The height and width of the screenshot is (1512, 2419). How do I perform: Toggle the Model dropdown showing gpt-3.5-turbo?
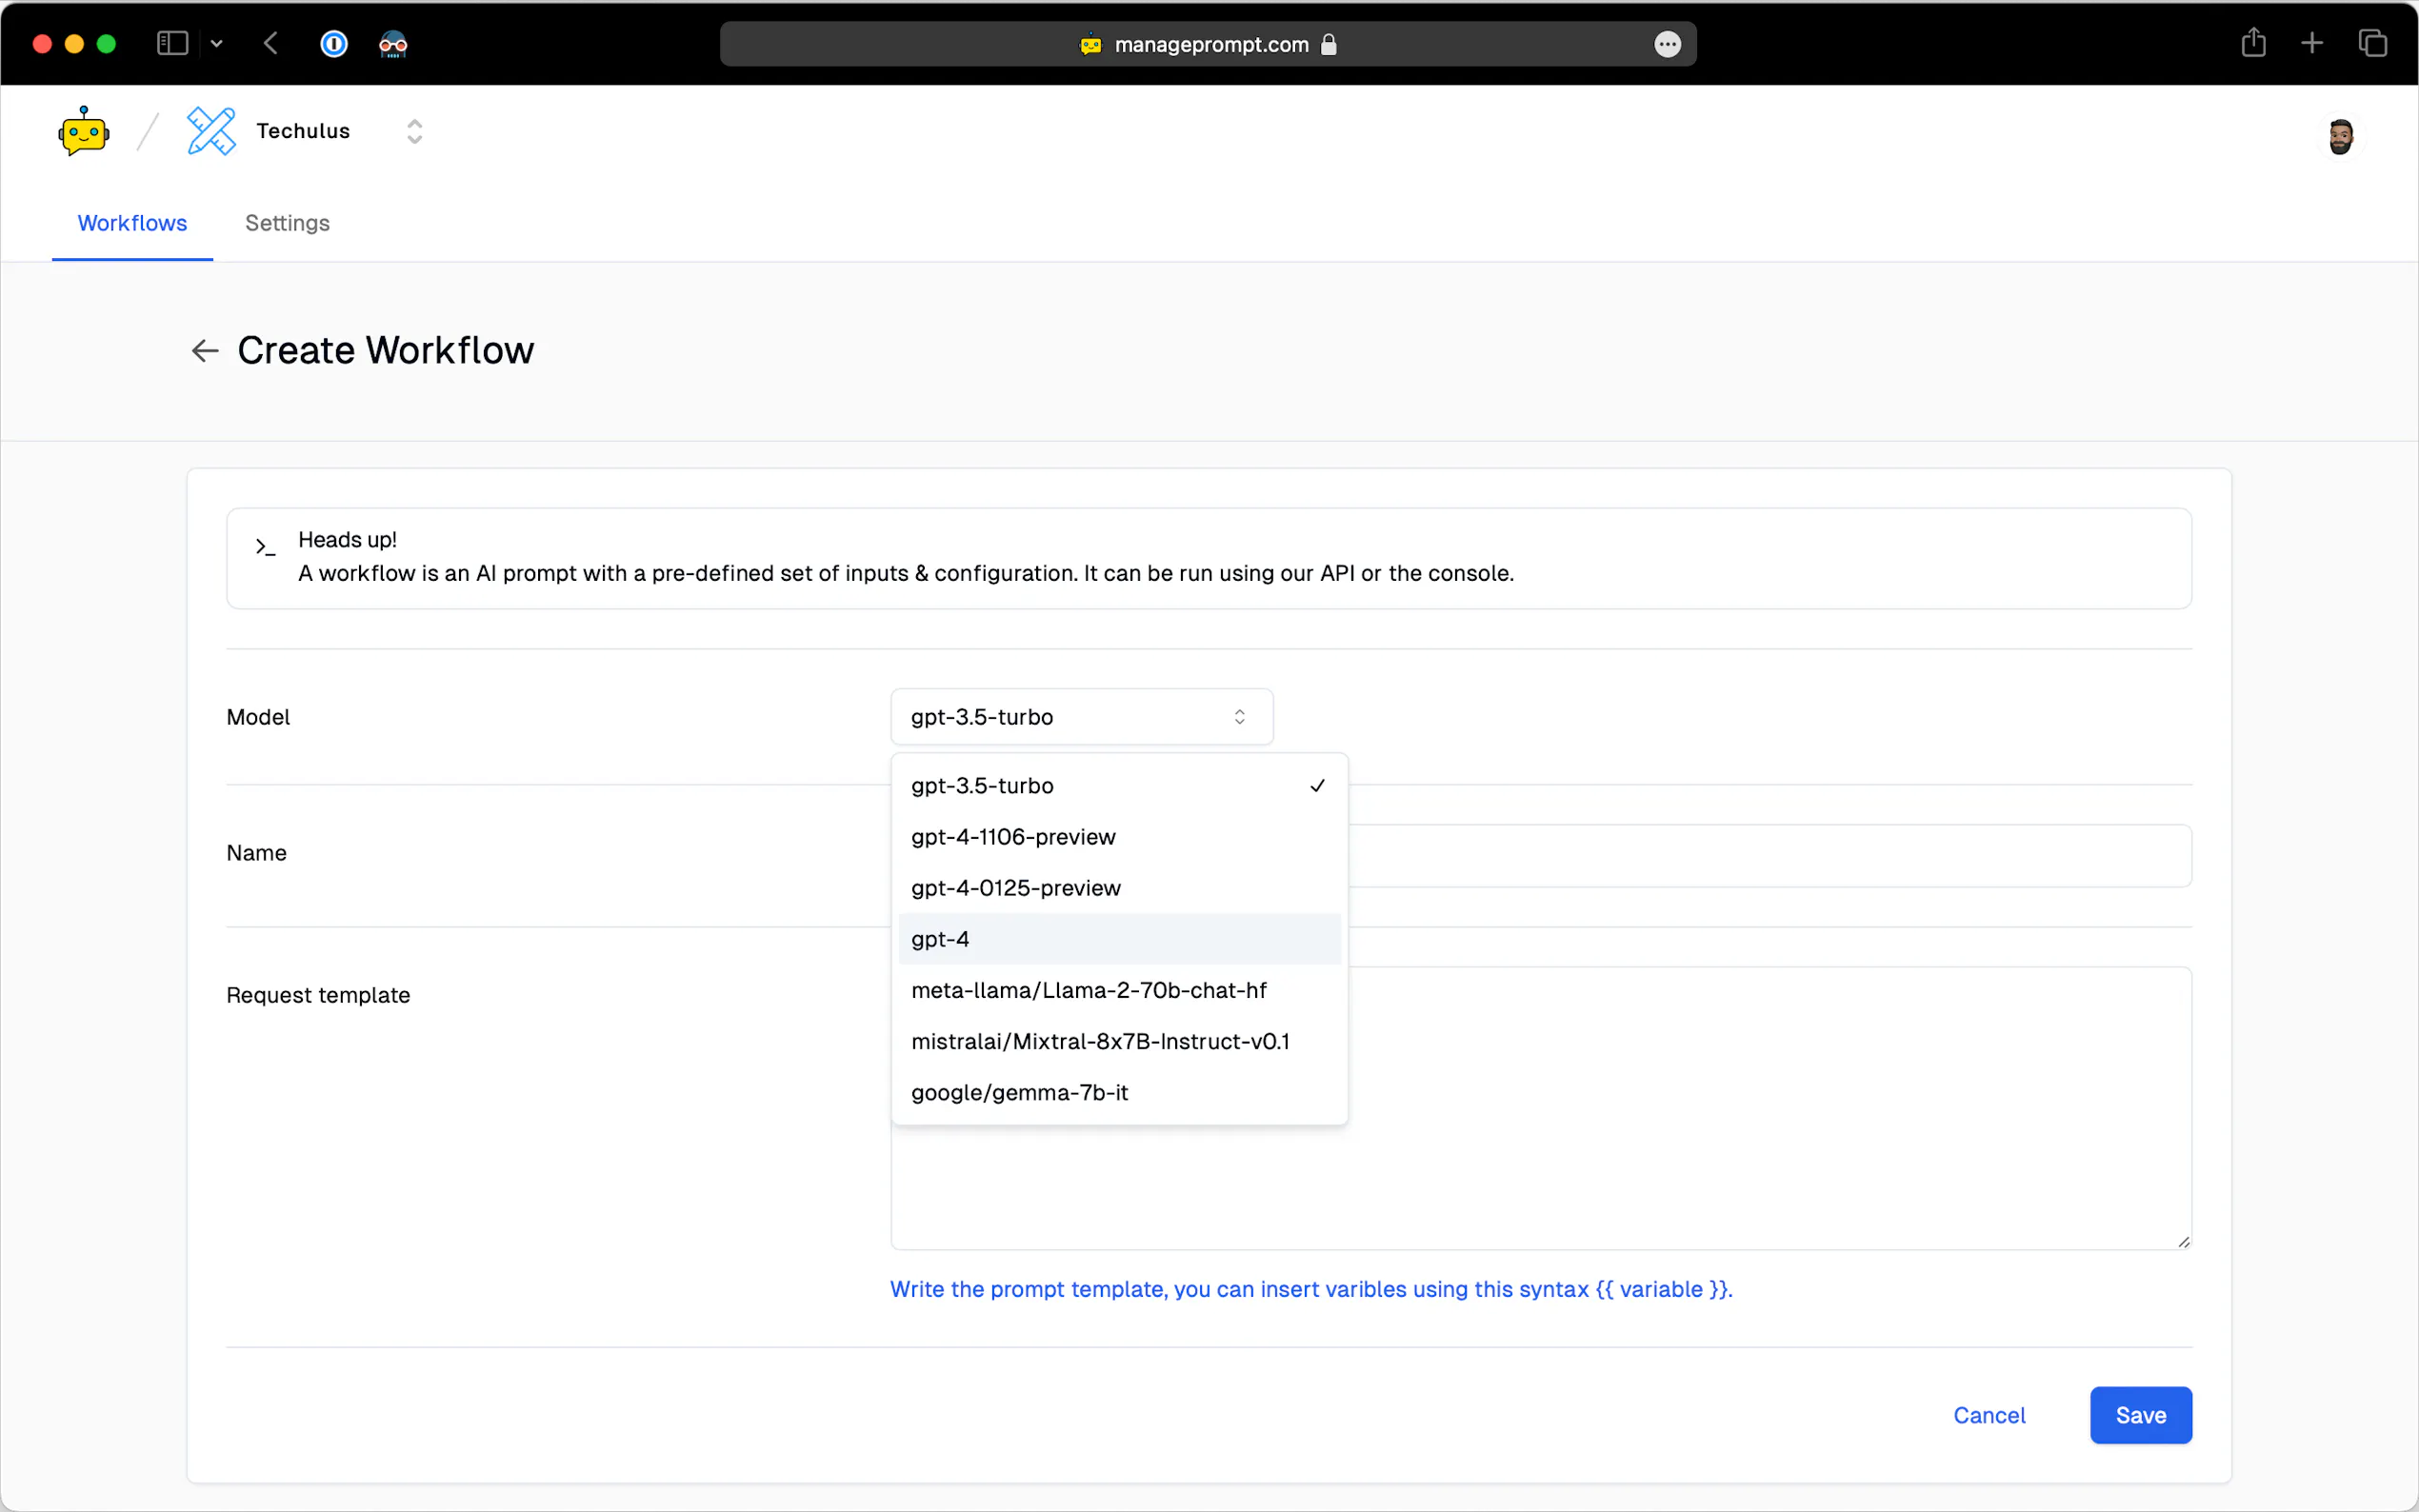1081,717
